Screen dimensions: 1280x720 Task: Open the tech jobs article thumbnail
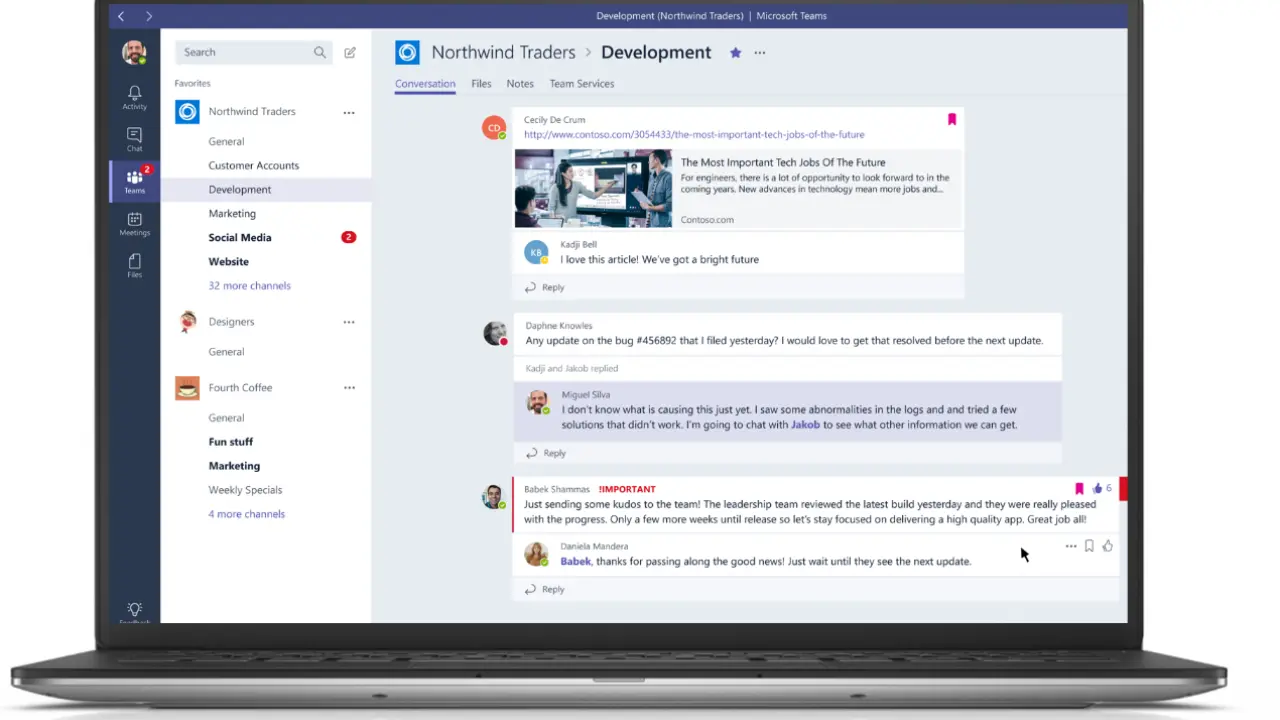[x=593, y=189]
